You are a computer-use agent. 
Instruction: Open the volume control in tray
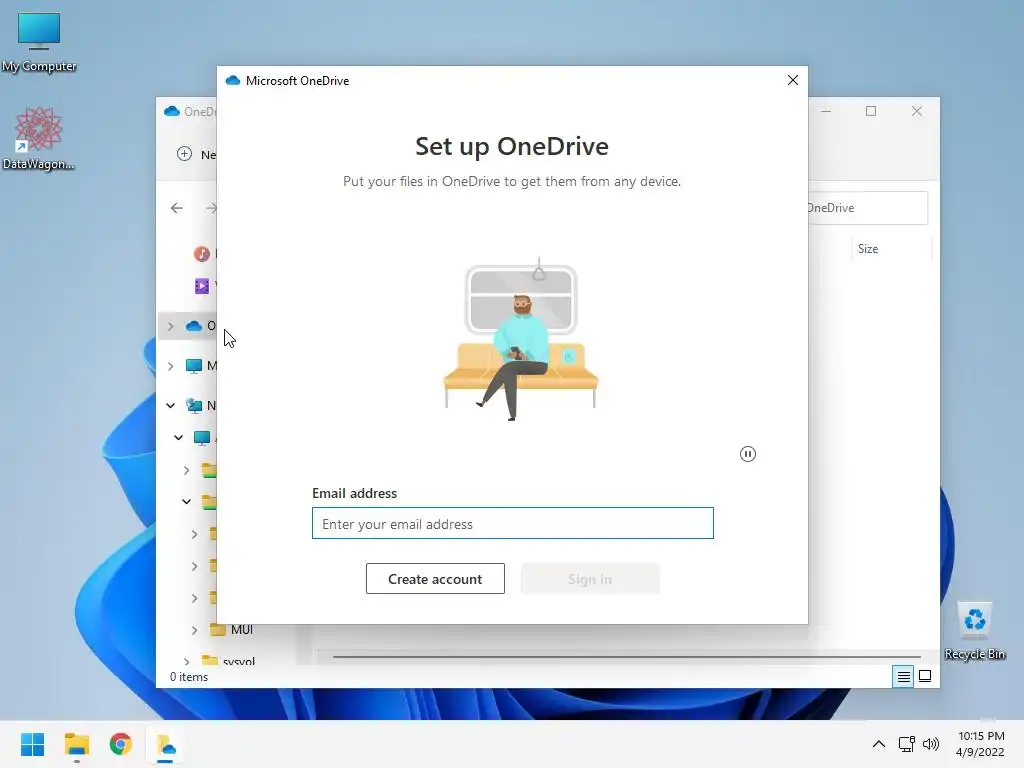click(x=931, y=744)
